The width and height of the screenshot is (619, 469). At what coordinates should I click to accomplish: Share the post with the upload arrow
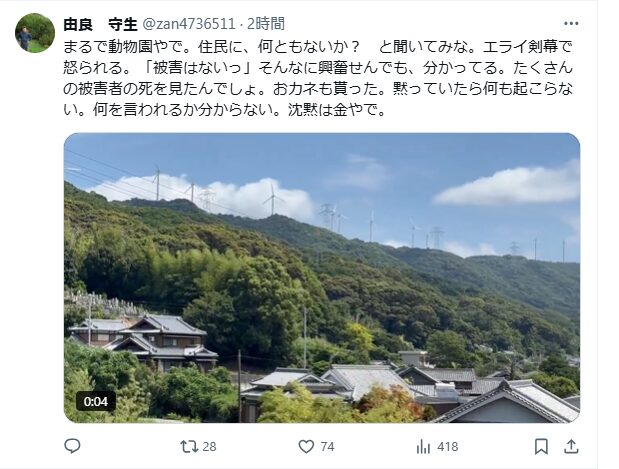click(x=571, y=446)
